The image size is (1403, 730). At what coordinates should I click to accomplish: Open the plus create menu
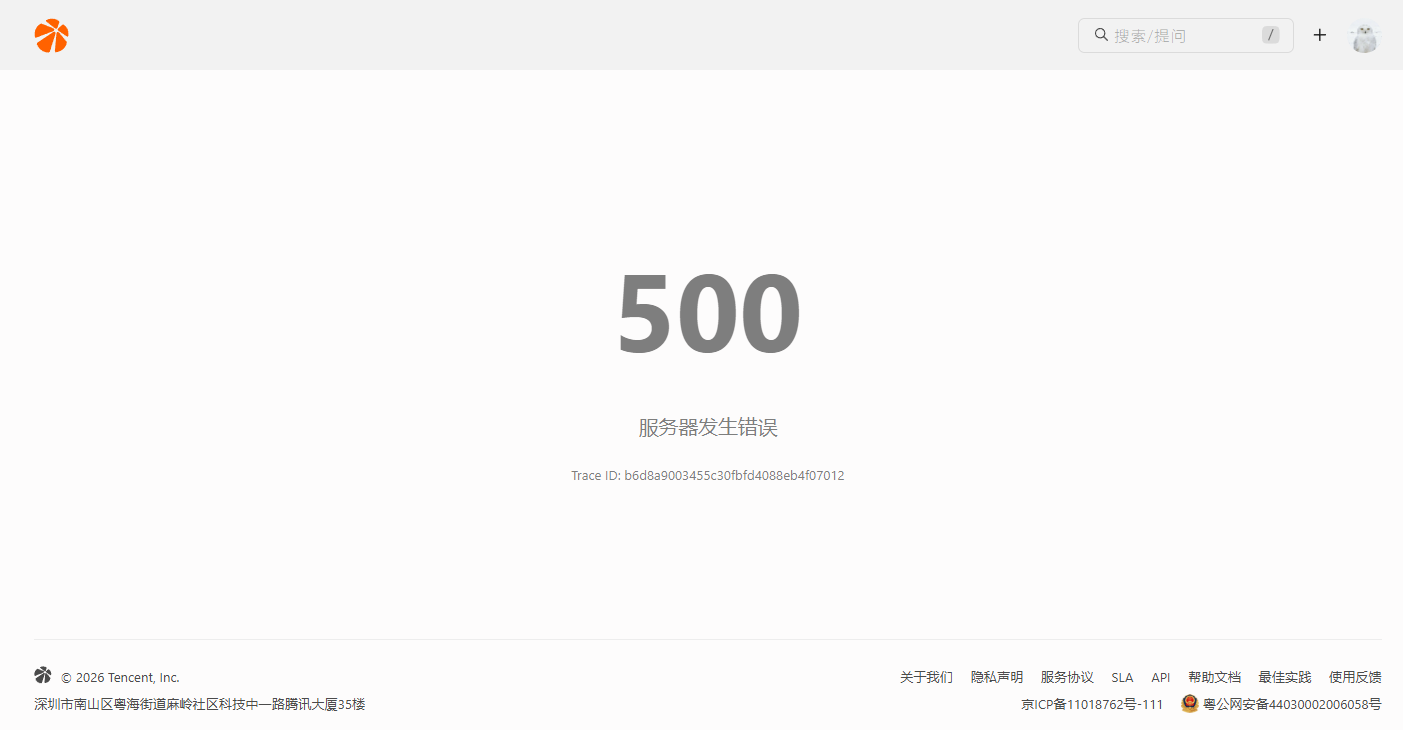coord(1320,35)
